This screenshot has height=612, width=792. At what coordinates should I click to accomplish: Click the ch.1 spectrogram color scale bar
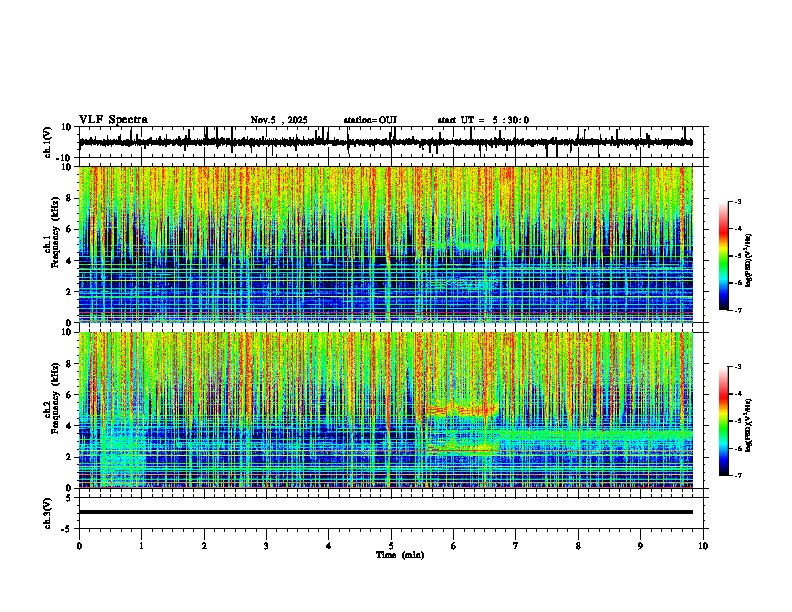[724, 256]
